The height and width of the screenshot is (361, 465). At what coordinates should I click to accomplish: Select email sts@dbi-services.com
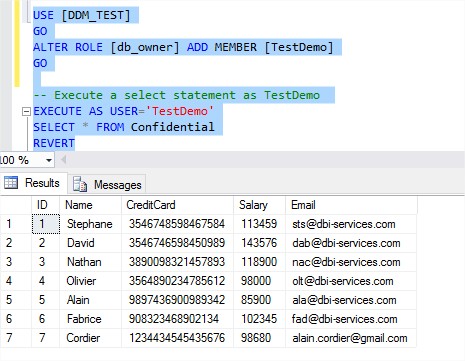click(x=351, y=224)
